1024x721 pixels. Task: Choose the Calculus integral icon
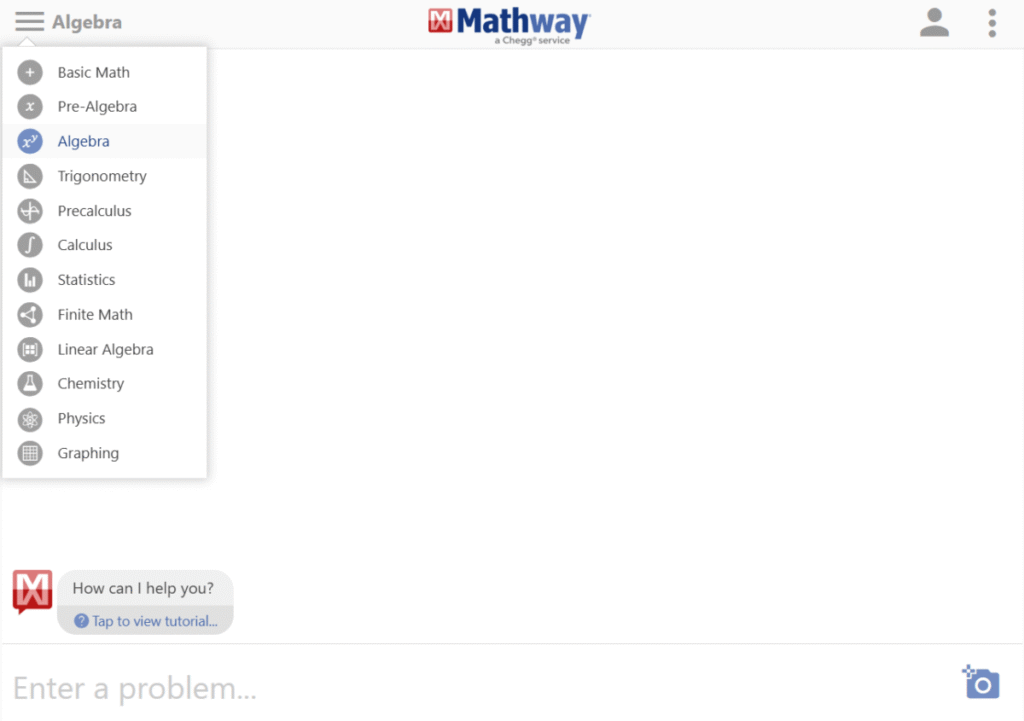30,246
